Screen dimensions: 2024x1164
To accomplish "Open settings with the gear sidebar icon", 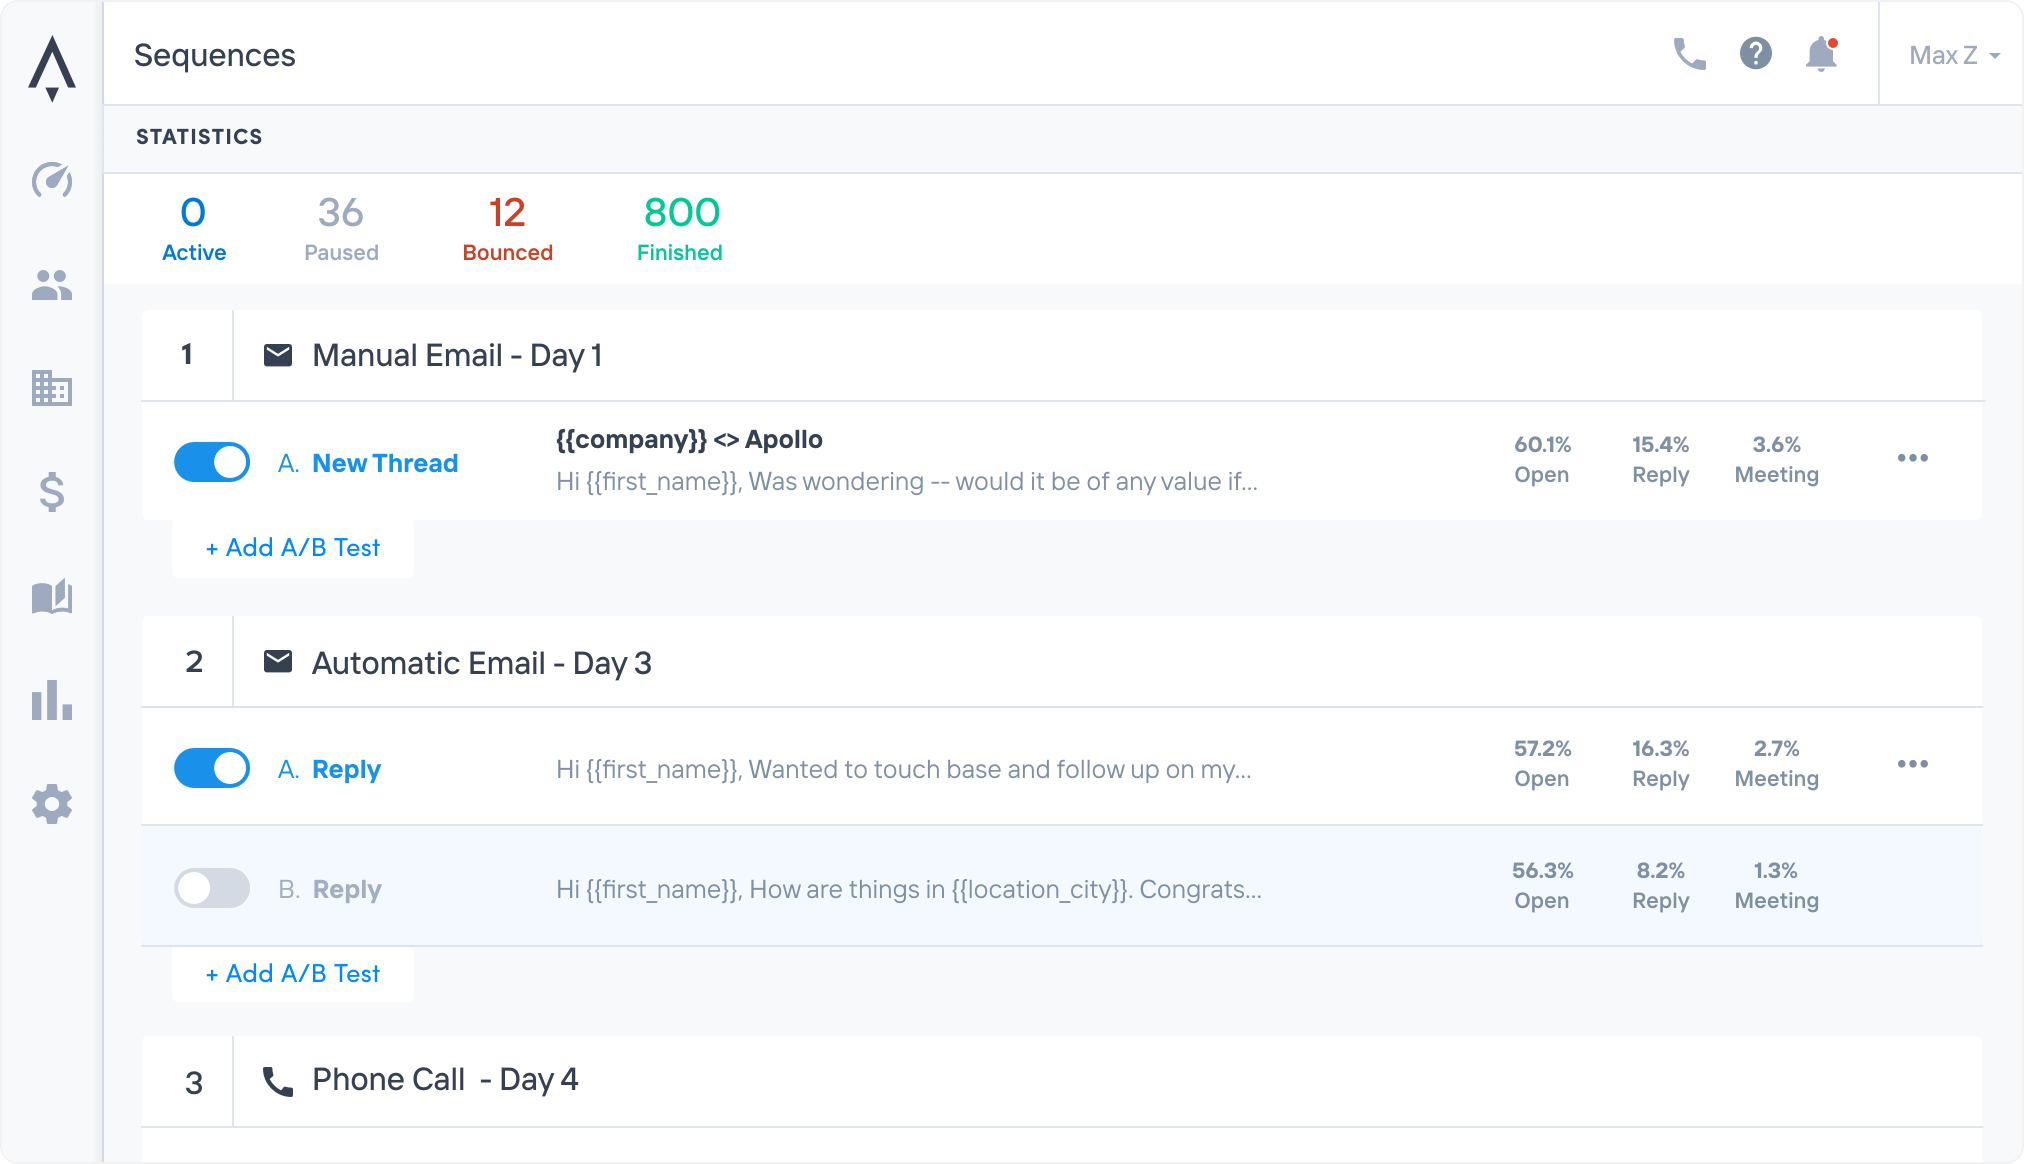I will [x=53, y=803].
